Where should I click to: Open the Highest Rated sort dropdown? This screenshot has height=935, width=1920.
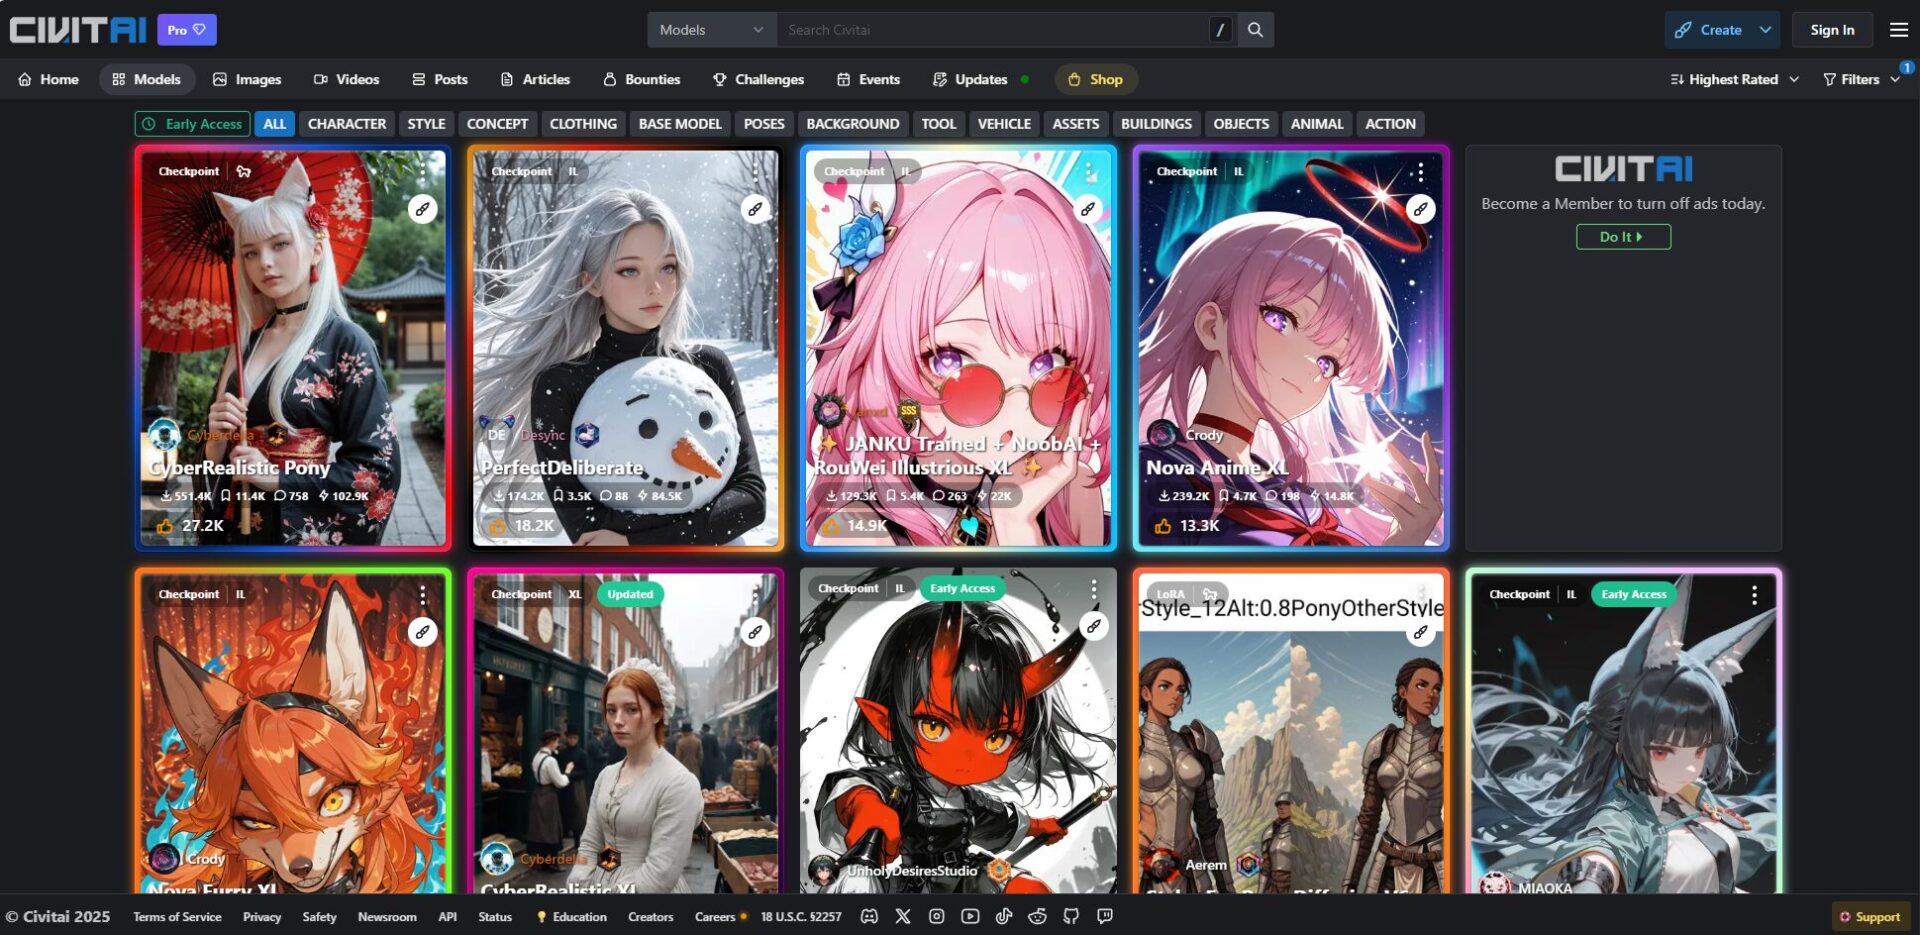pos(1734,79)
